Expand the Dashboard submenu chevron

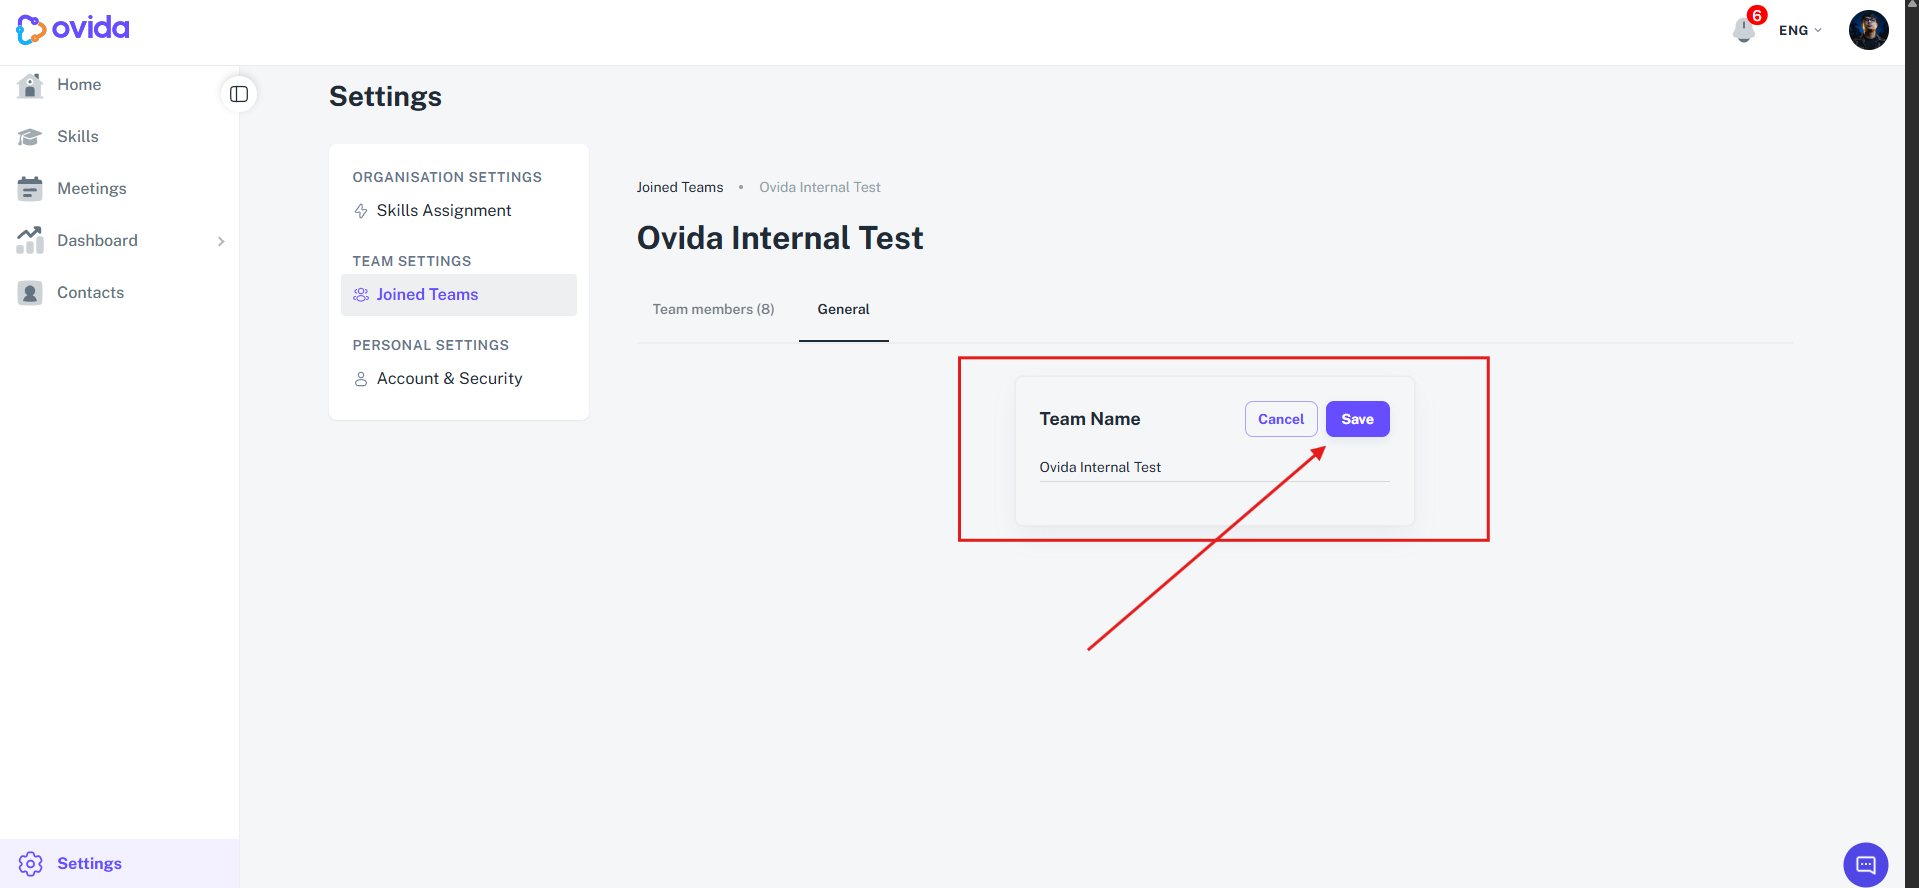[x=221, y=241]
